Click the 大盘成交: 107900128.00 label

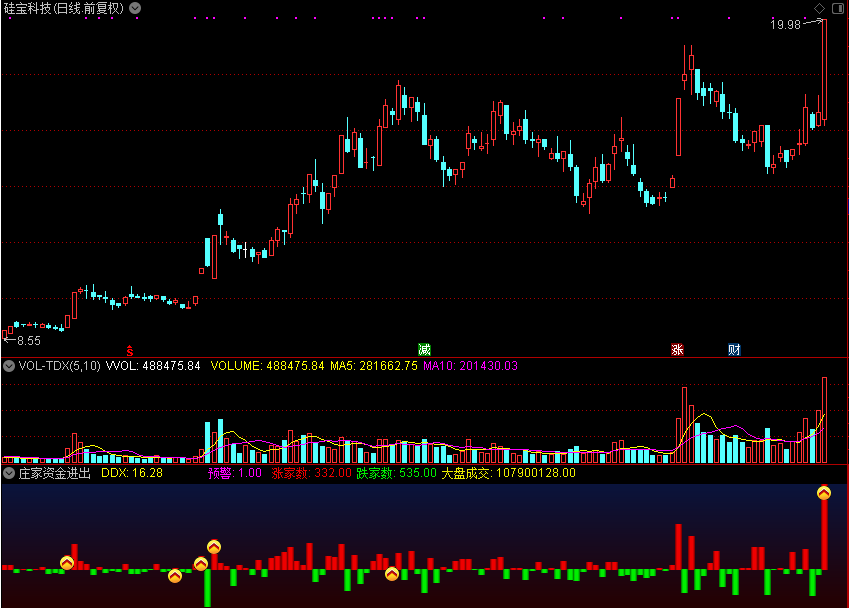(x=508, y=473)
